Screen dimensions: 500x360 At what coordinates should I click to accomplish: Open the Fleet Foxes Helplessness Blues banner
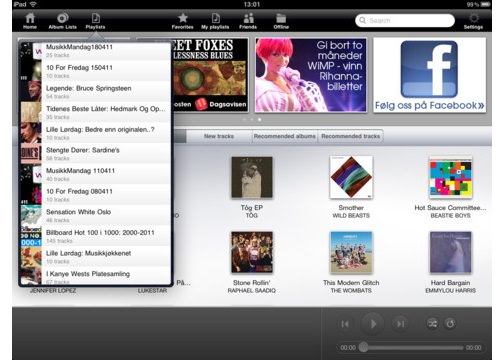click(210, 75)
